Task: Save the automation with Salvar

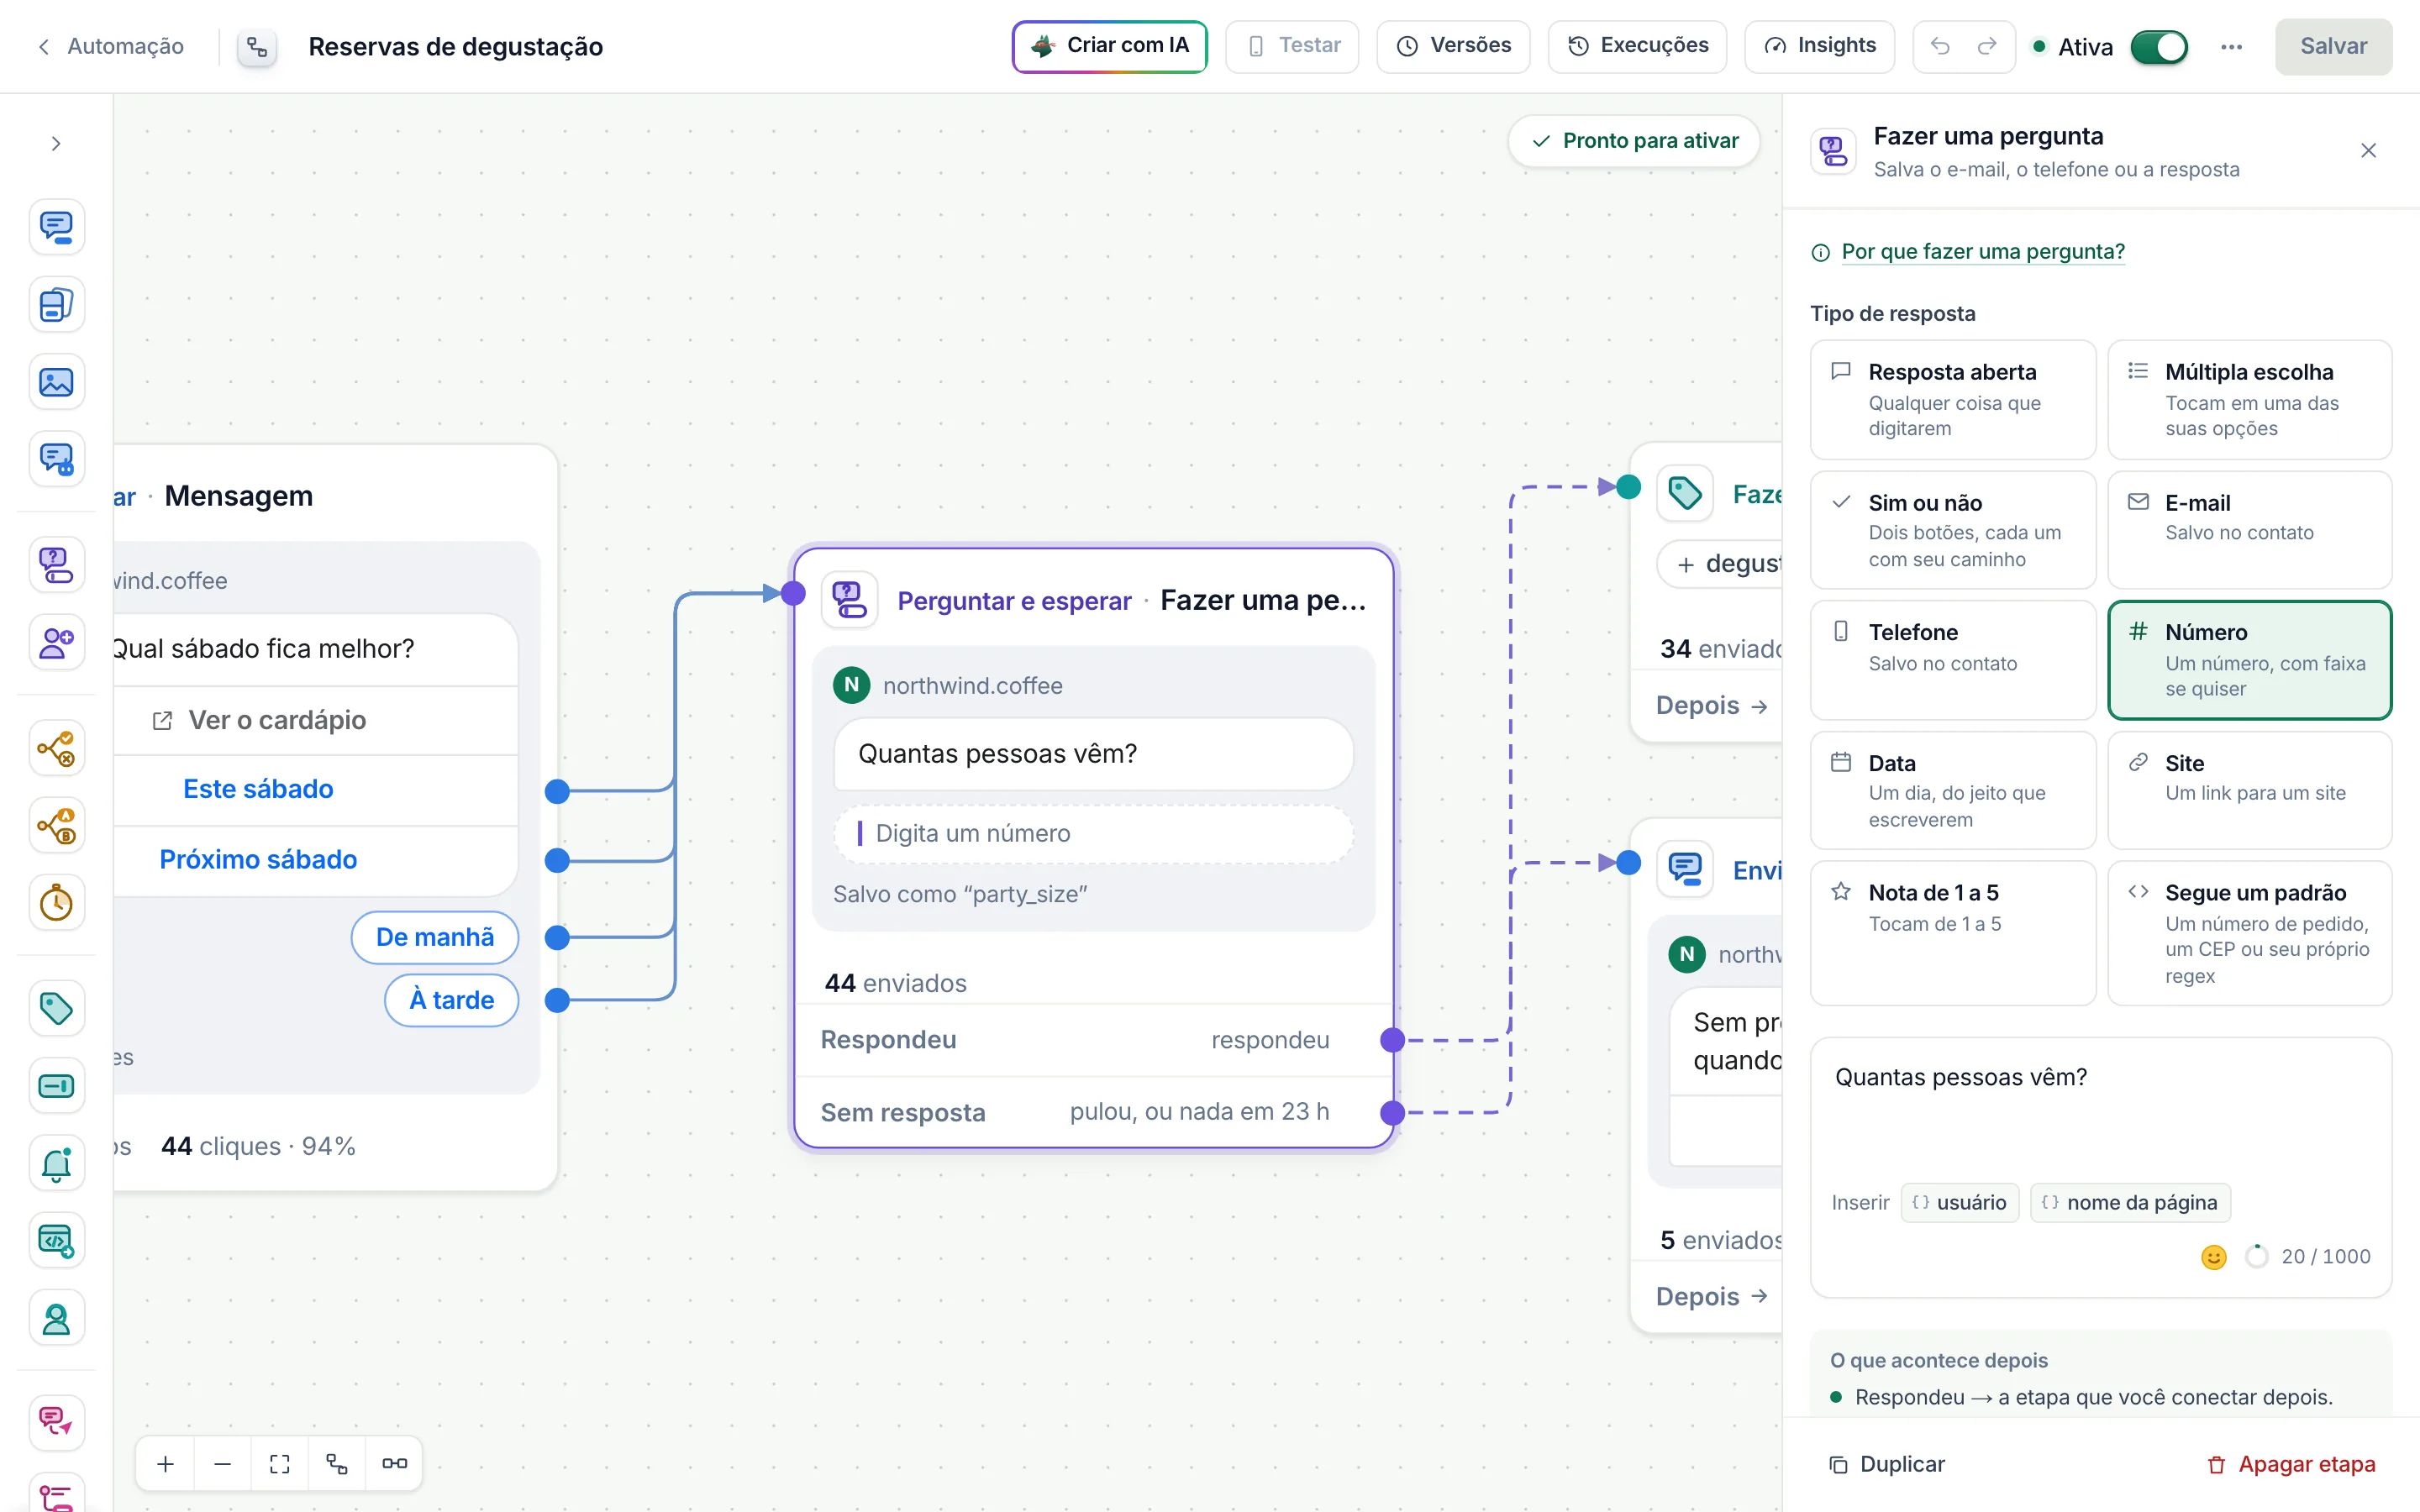Action: click(x=2333, y=46)
